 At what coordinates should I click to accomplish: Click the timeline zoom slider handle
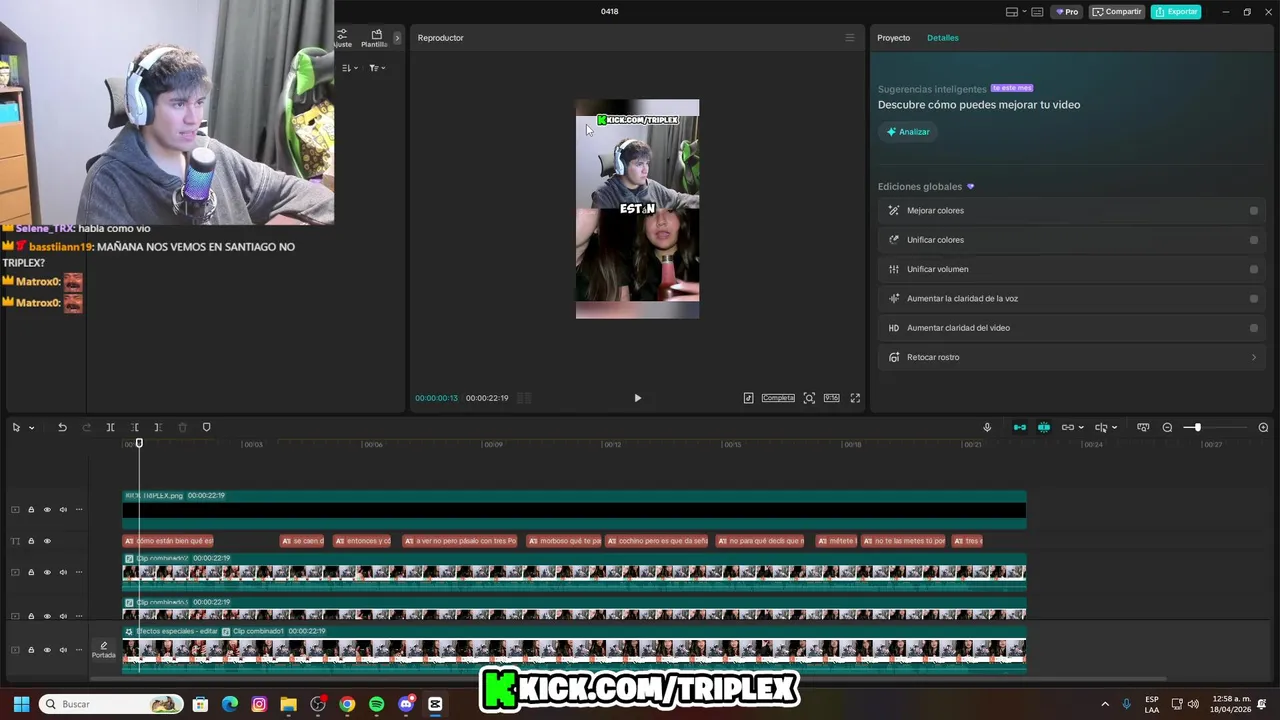(x=1197, y=428)
